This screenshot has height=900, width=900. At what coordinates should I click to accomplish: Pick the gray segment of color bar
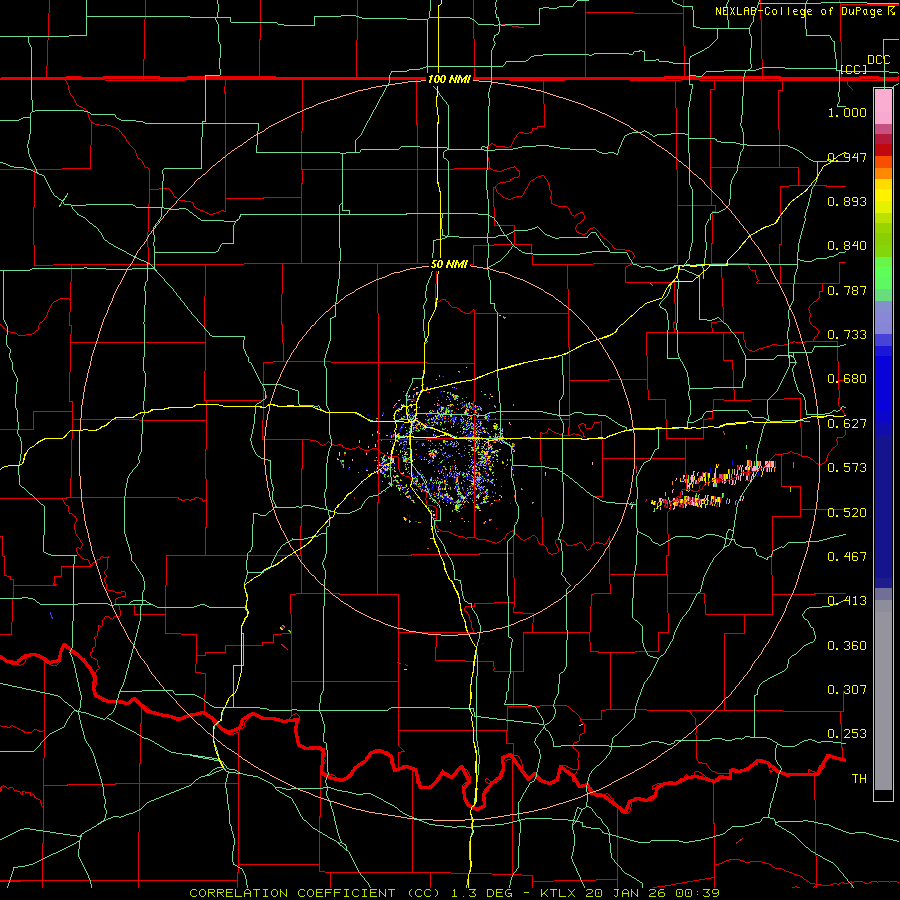point(883,695)
